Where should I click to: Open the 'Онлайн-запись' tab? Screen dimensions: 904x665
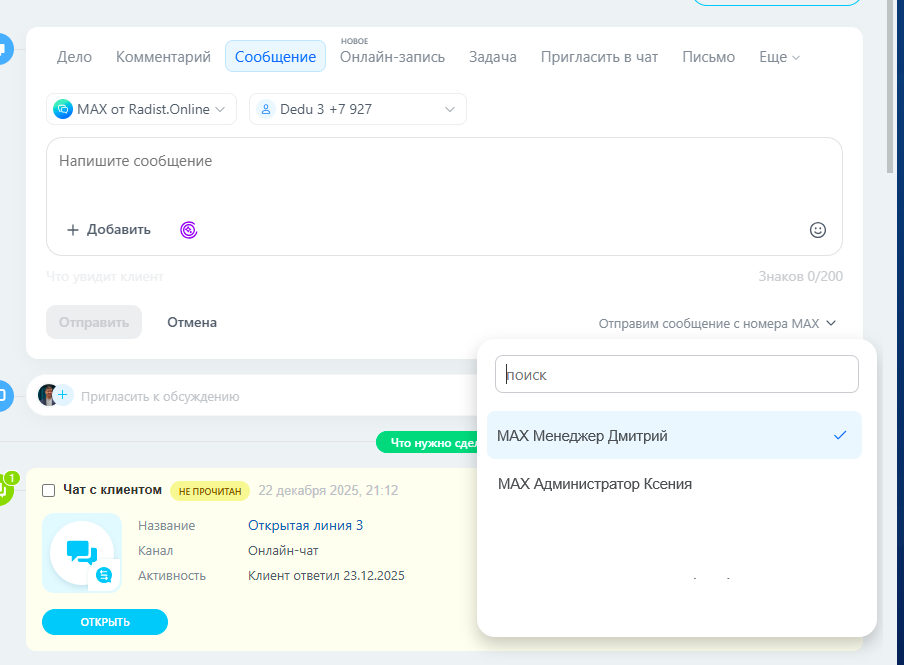[392, 57]
